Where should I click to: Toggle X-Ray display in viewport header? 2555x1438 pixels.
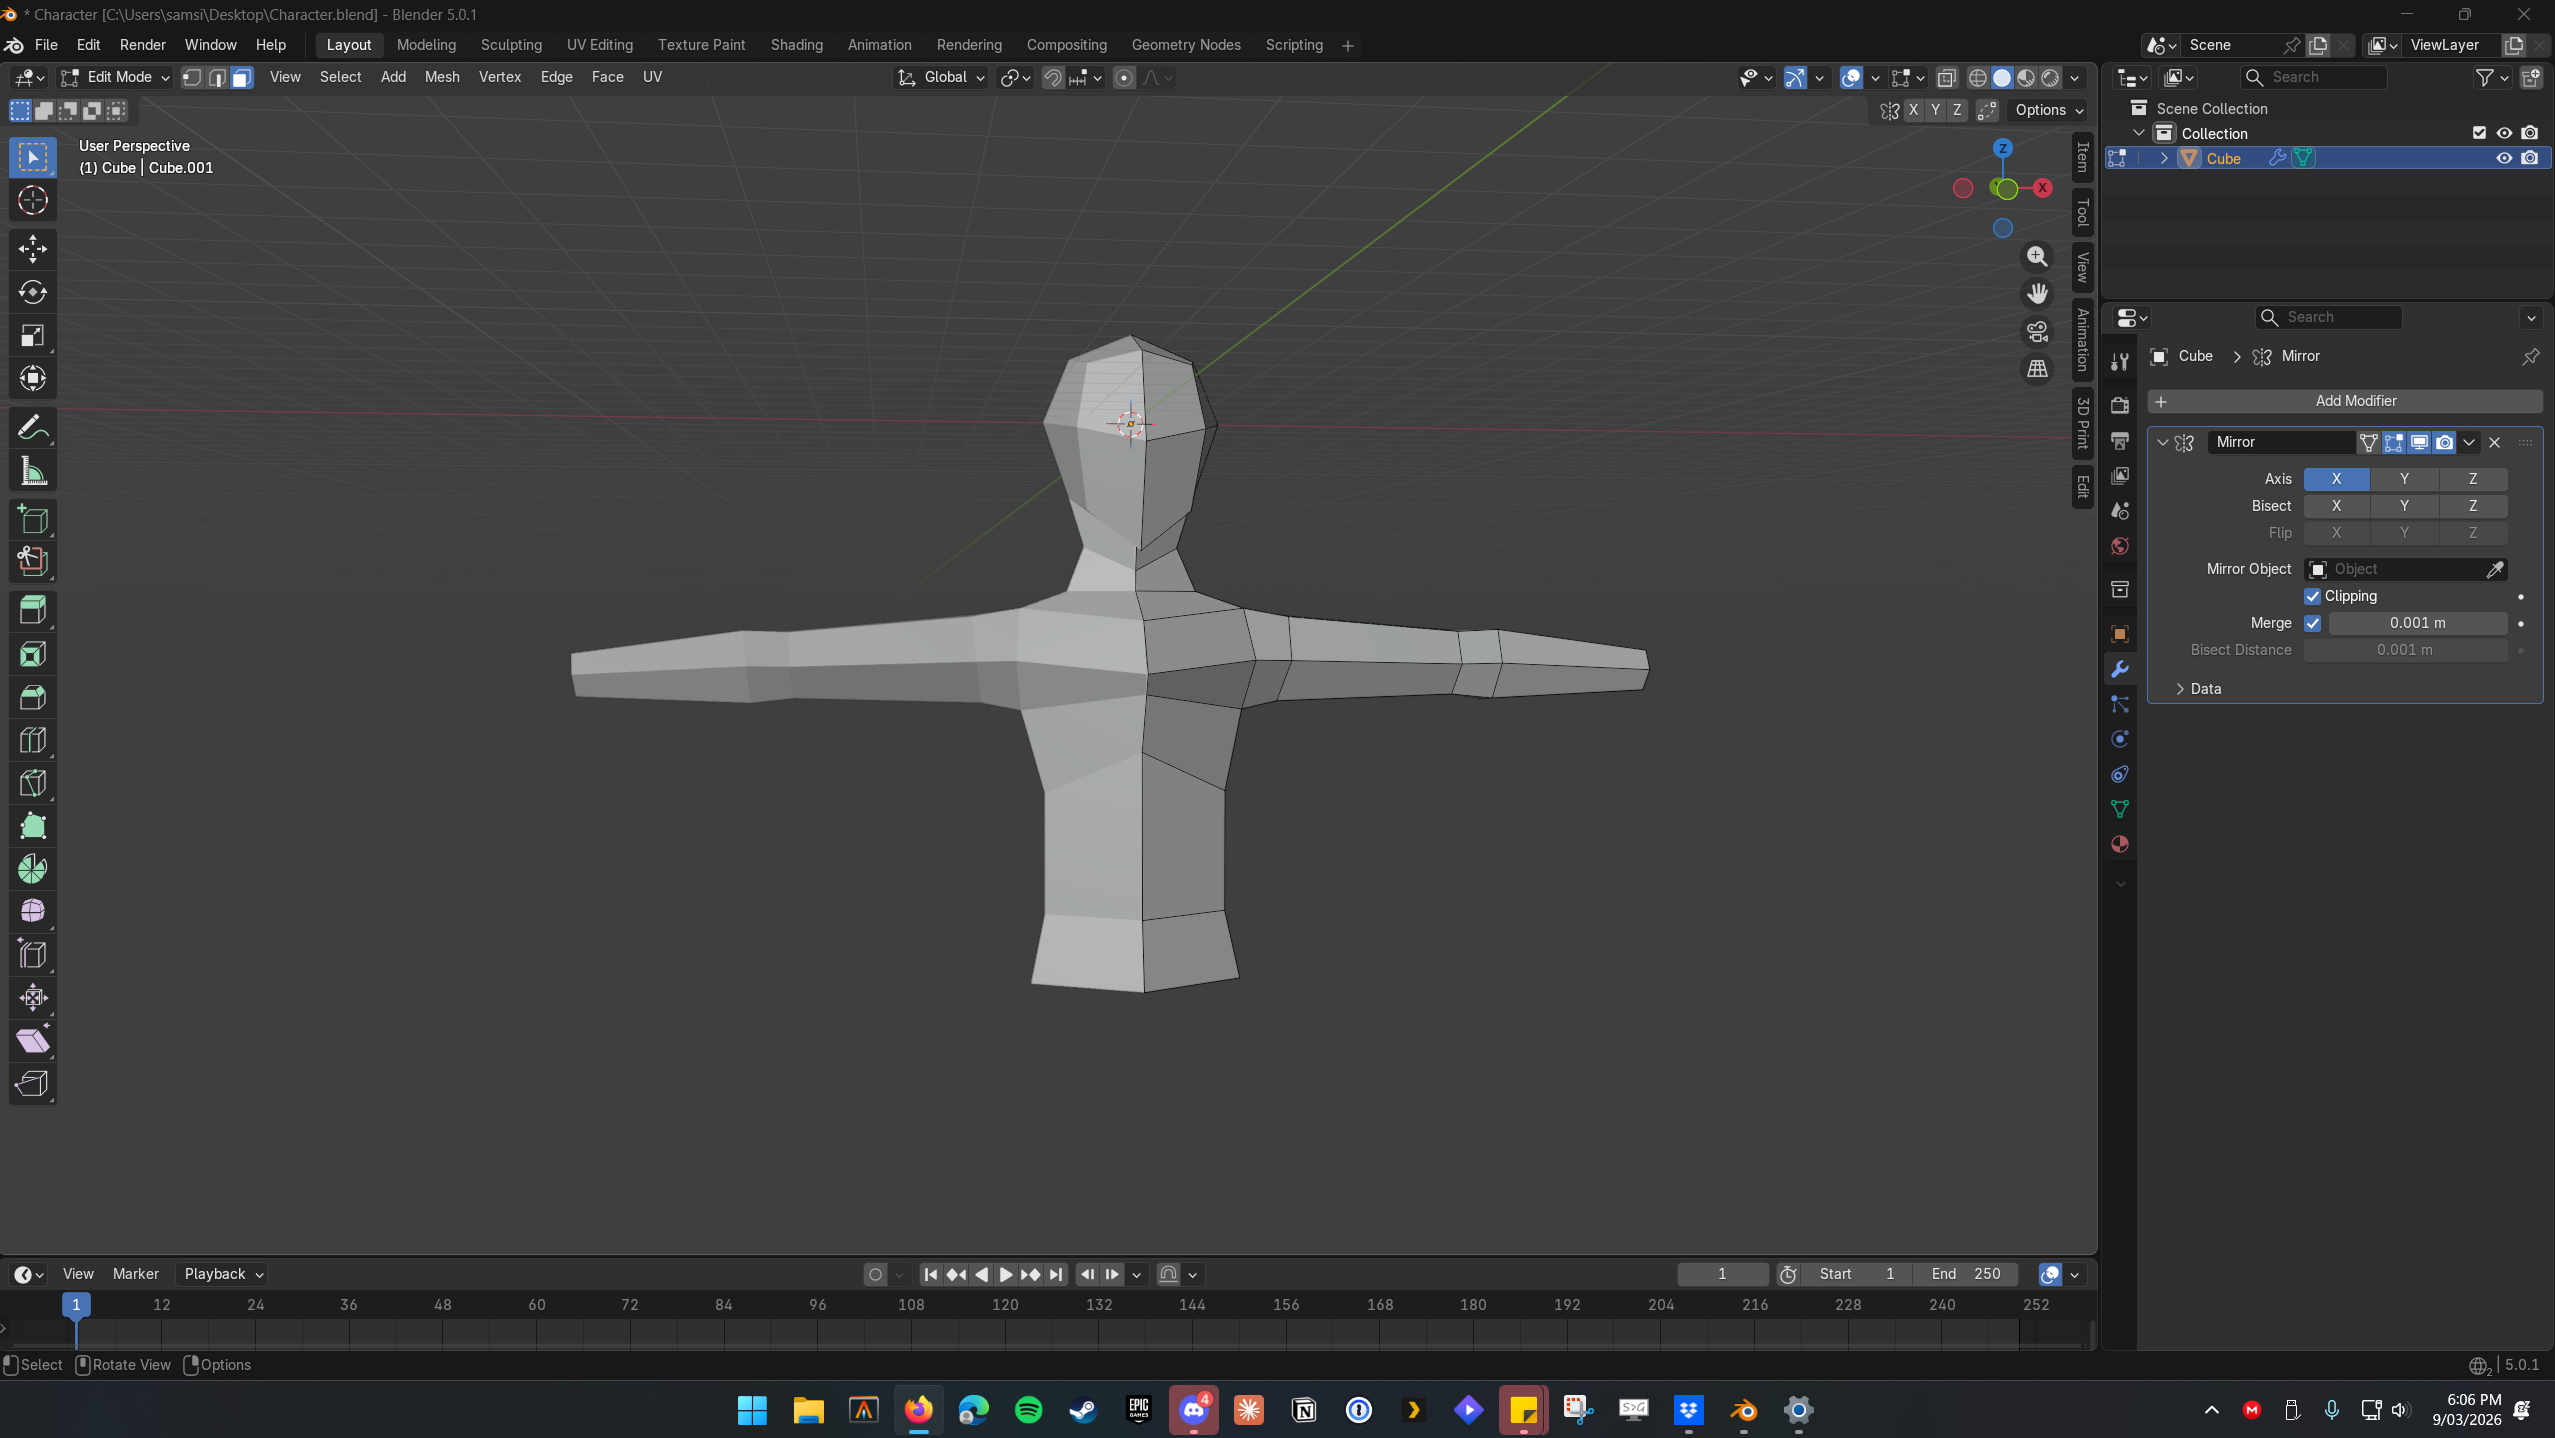[1946, 78]
